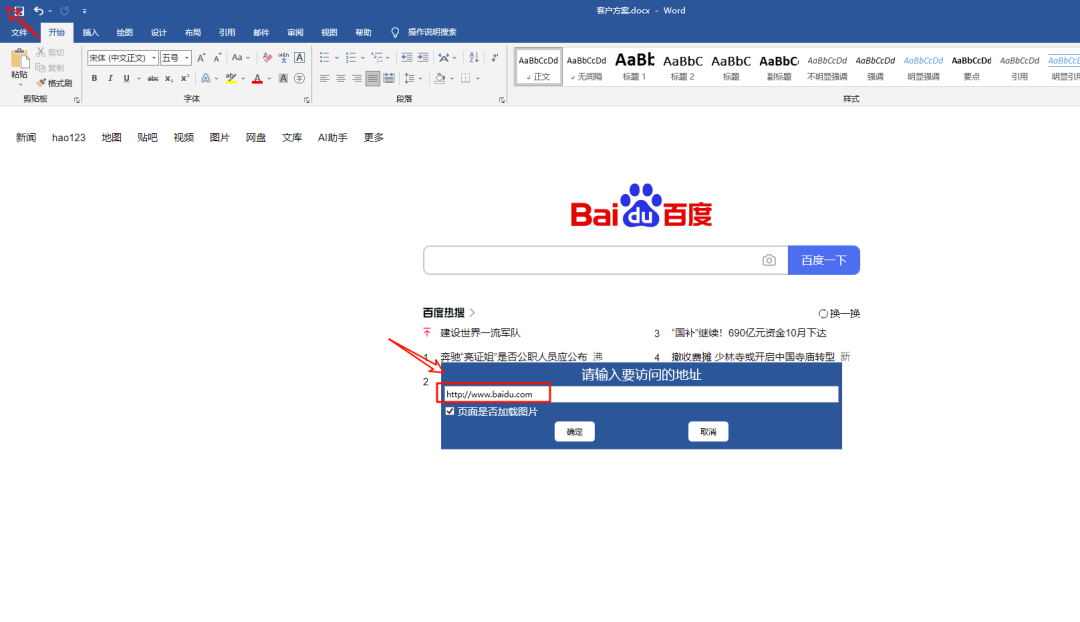Click the character border (A in box) icon
1080x622 pixels.
pyautogui.click(x=300, y=58)
